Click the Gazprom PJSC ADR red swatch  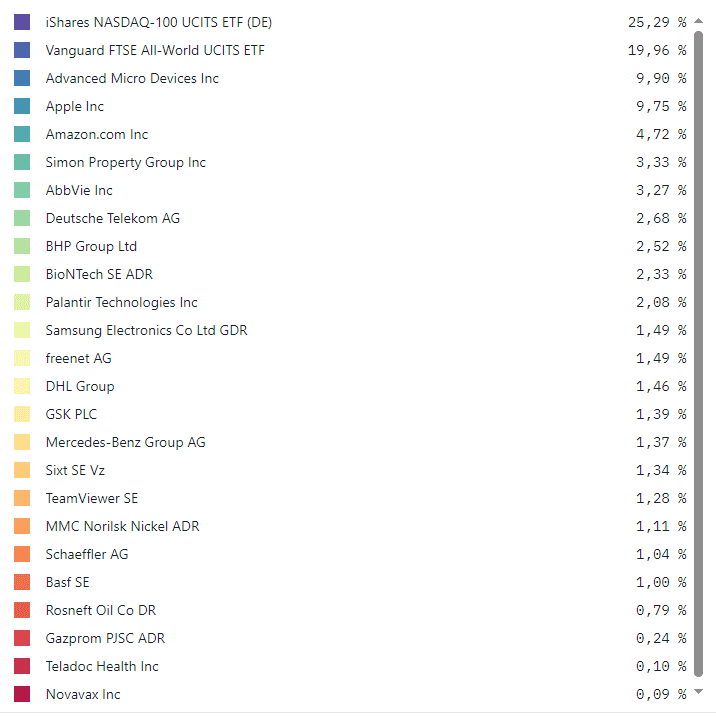22,638
